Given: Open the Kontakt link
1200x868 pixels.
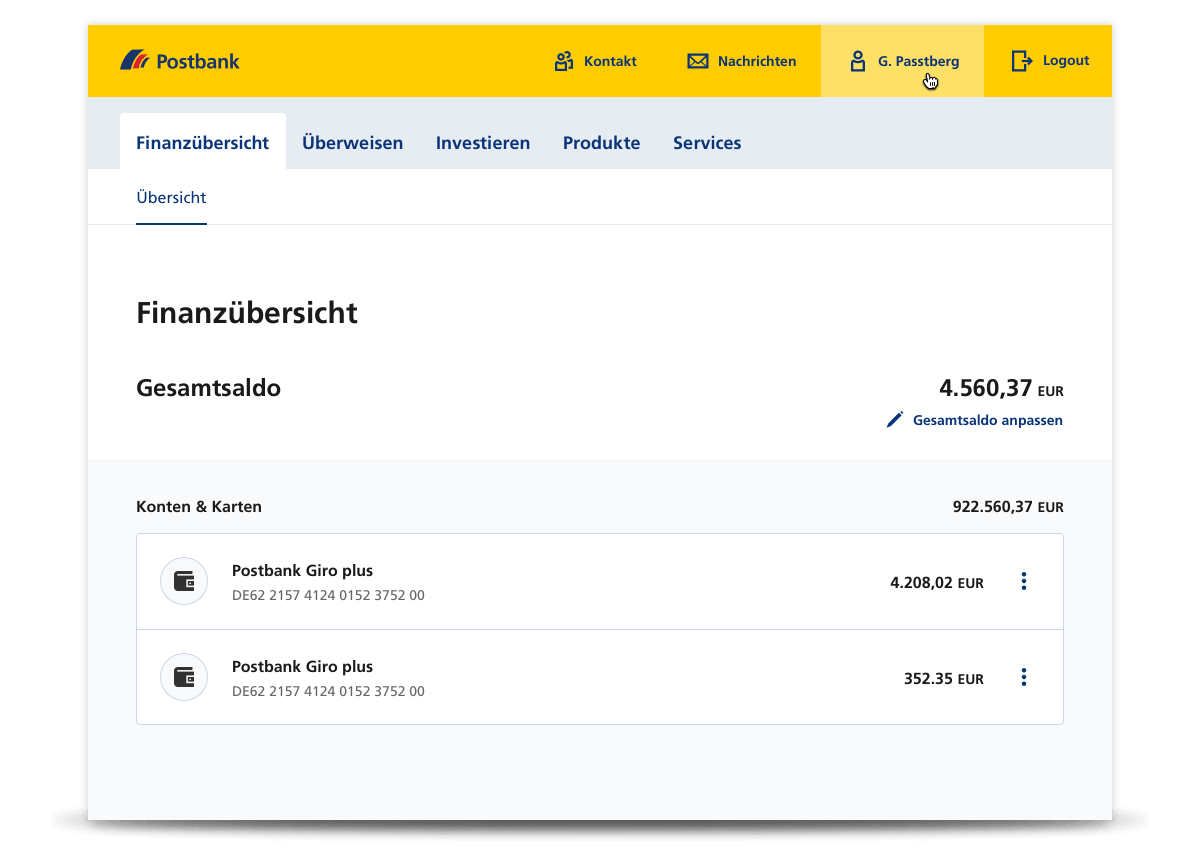Looking at the screenshot, I should tap(610, 61).
